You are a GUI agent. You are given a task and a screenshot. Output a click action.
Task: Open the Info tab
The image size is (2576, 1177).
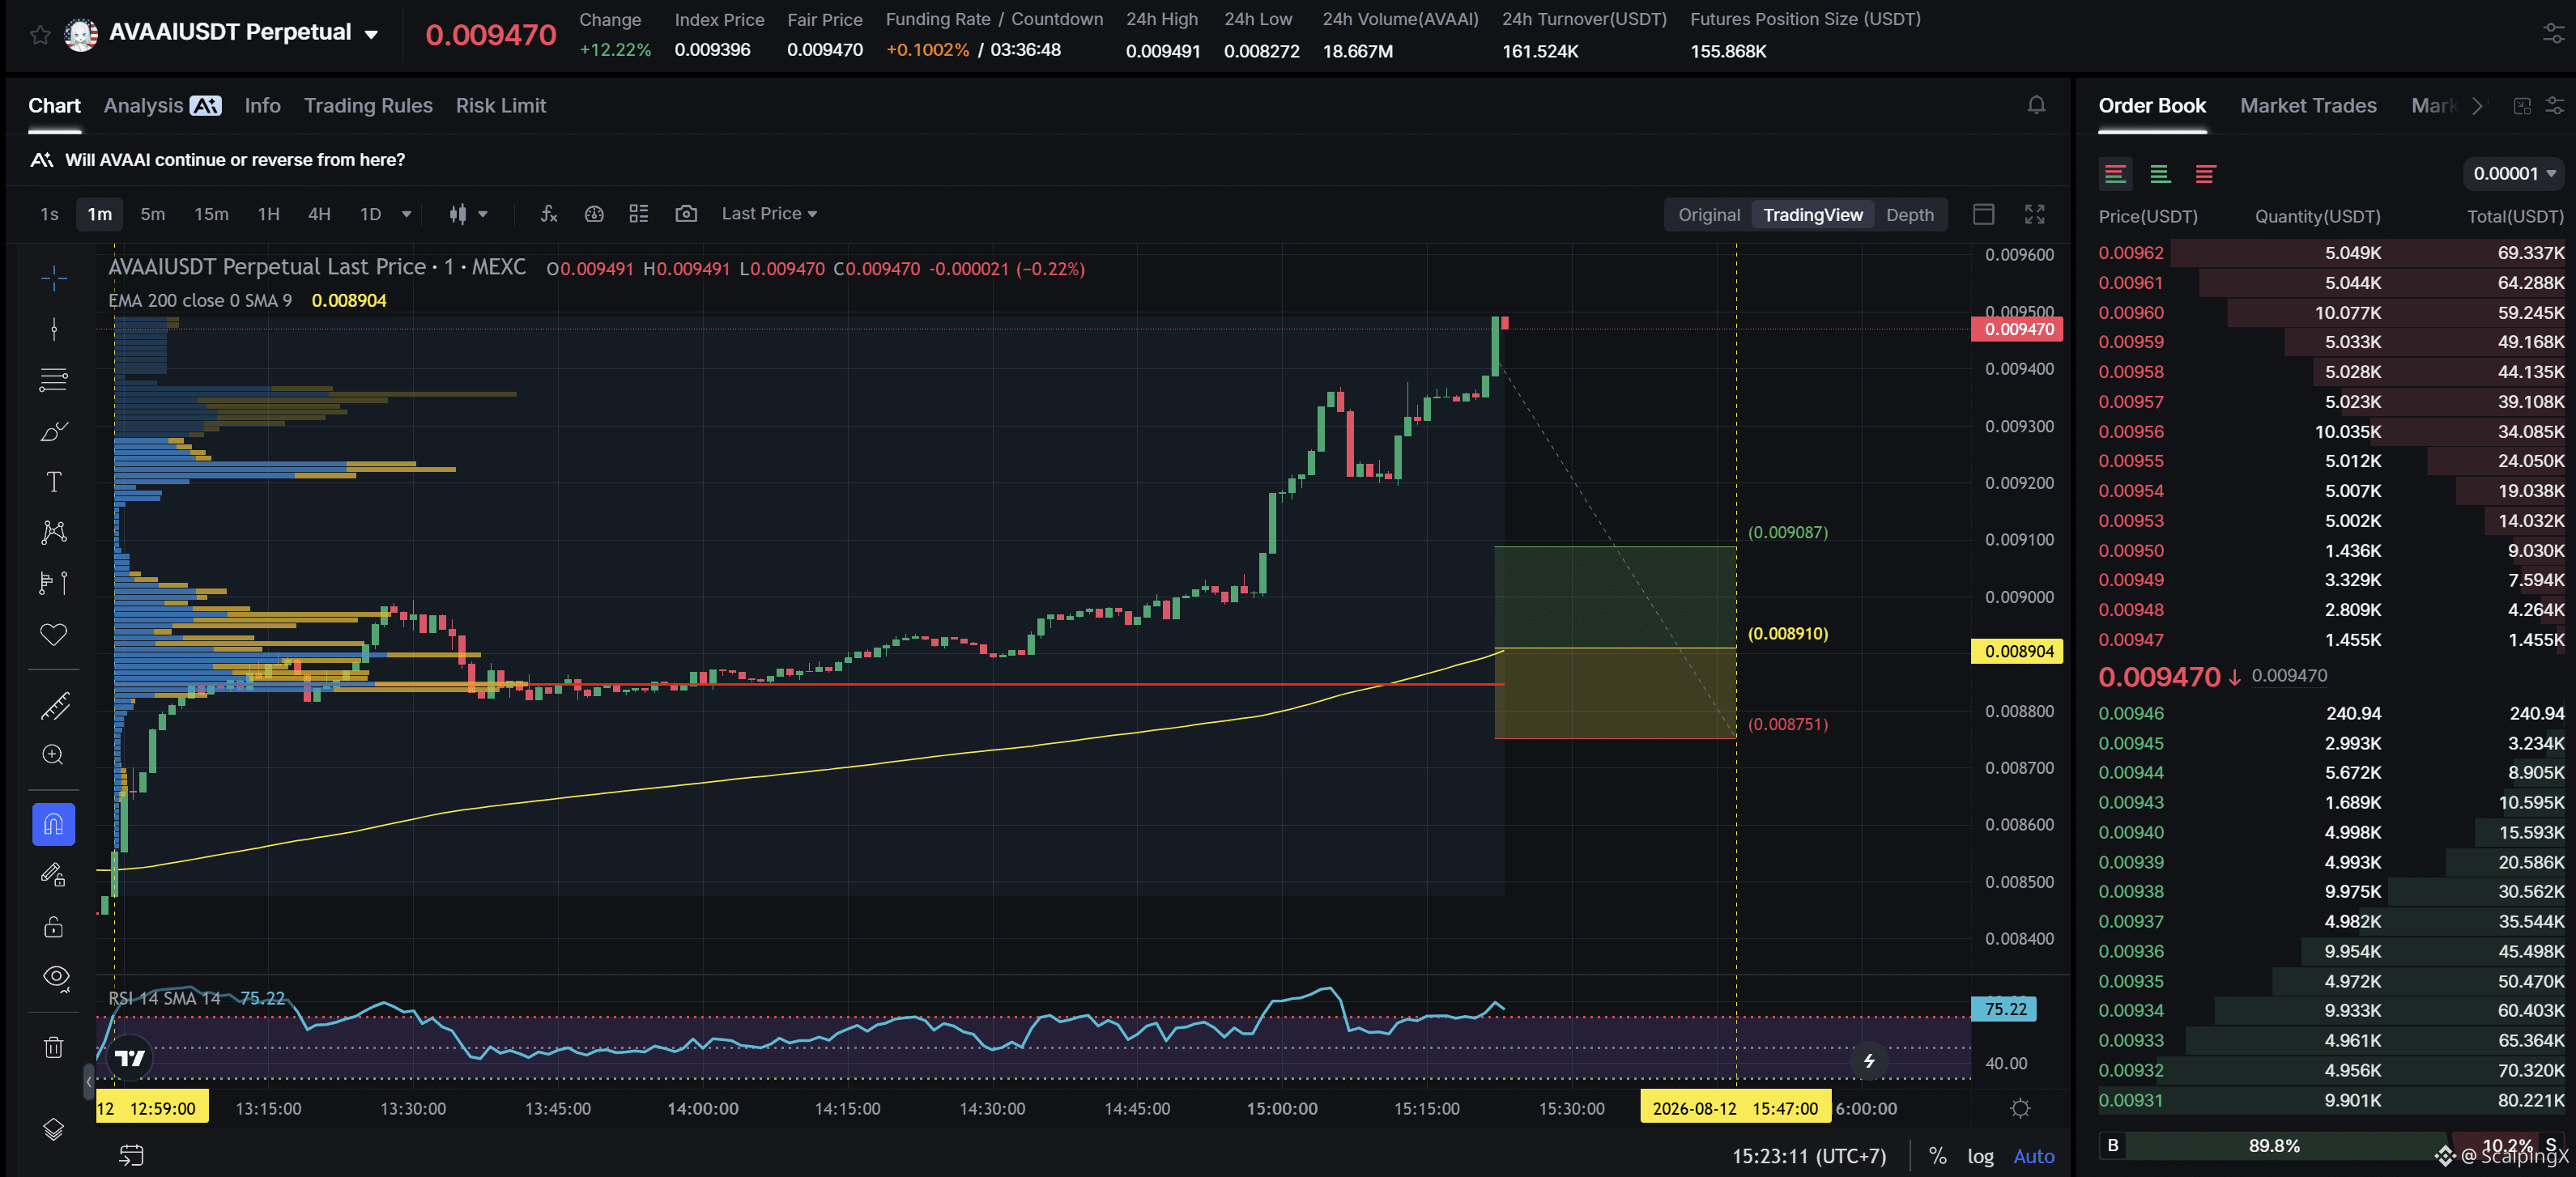262,105
